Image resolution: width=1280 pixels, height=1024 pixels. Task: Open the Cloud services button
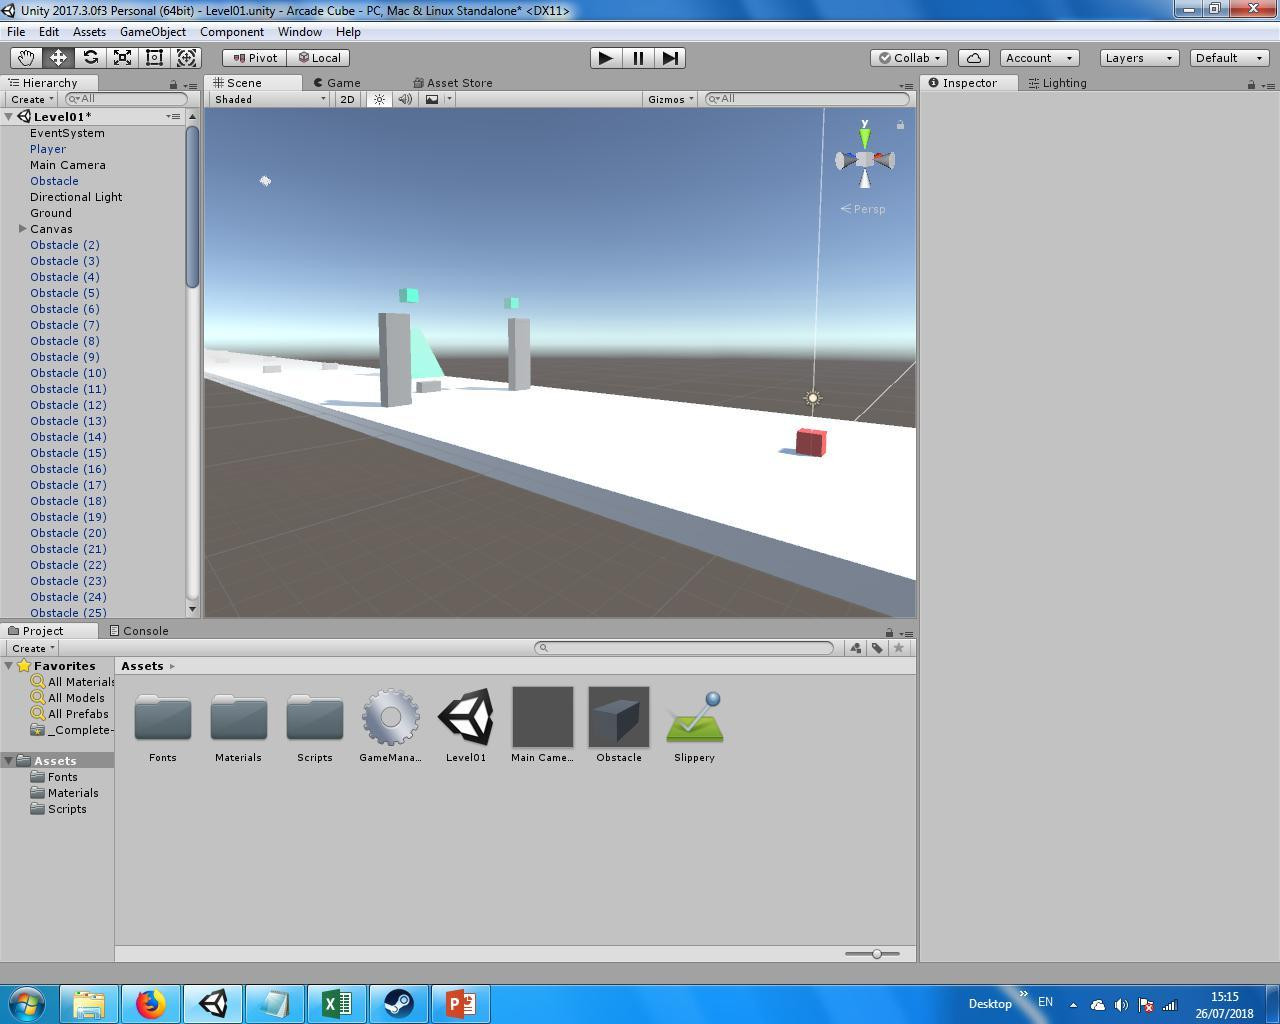[974, 58]
